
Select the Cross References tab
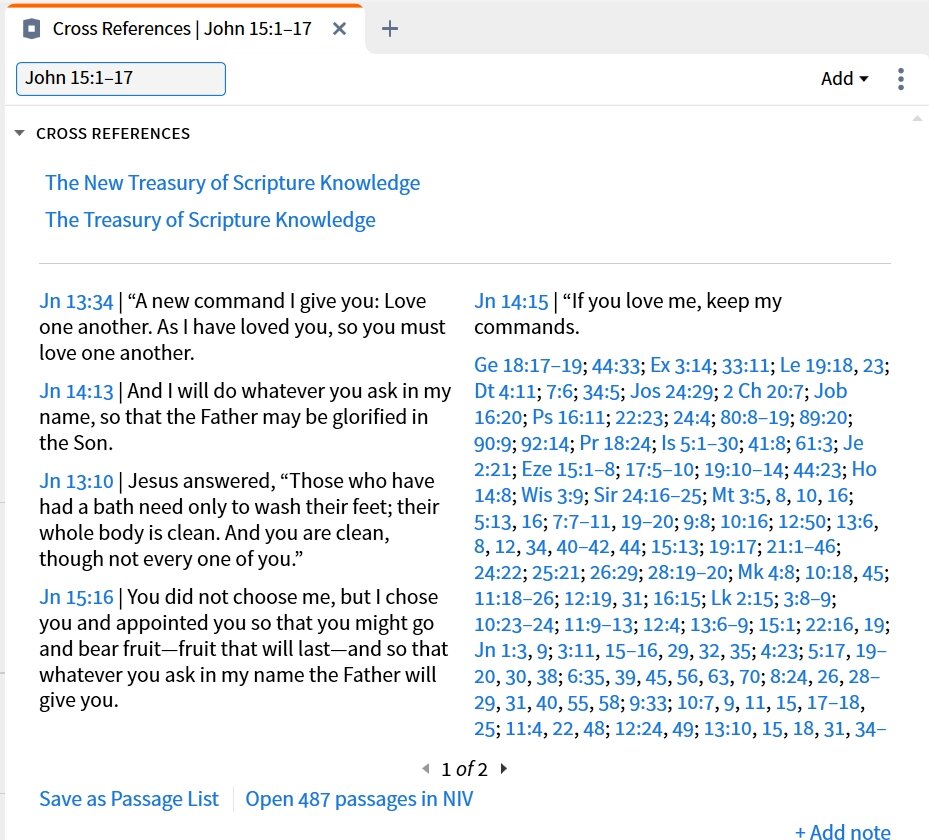181,29
